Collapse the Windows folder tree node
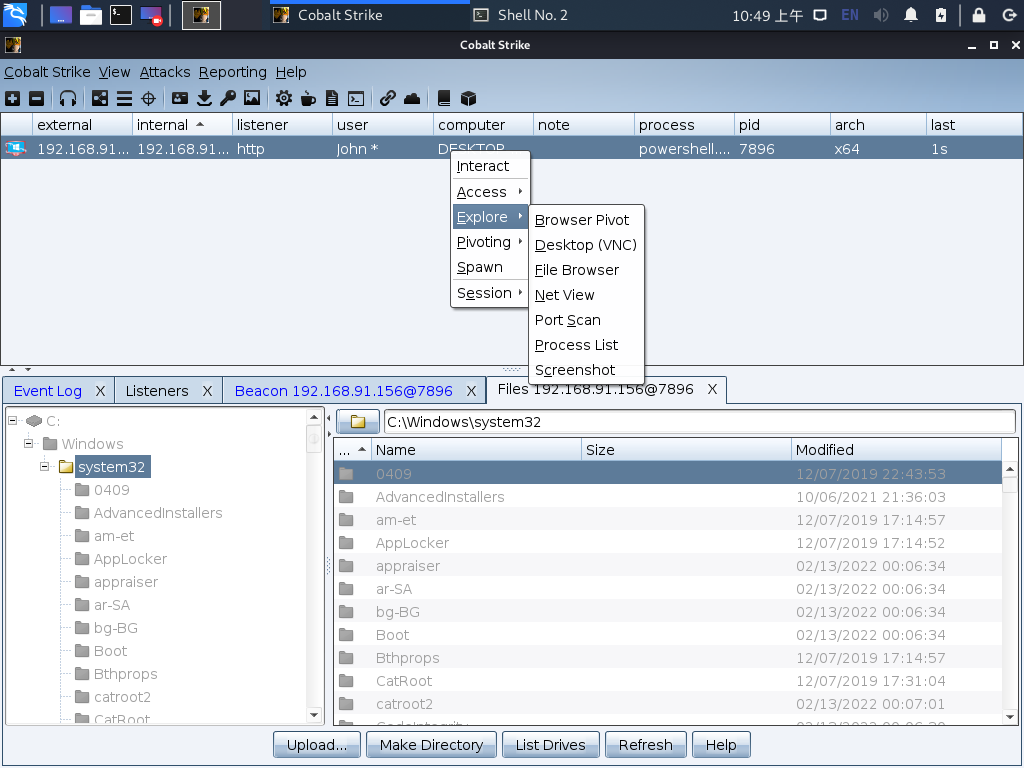 point(29,444)
